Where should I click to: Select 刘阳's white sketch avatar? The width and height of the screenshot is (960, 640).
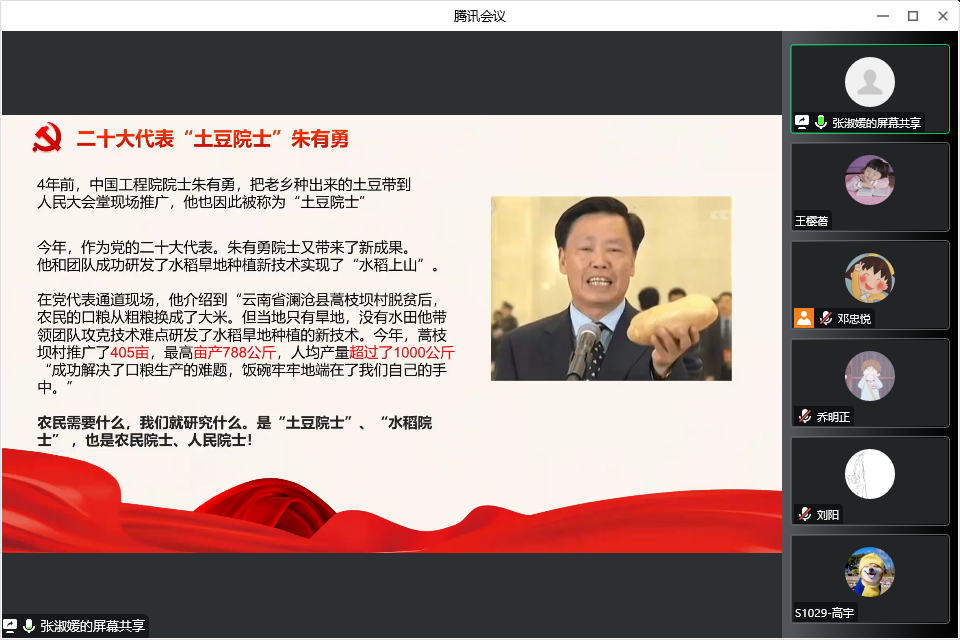(x=869, y=474)
